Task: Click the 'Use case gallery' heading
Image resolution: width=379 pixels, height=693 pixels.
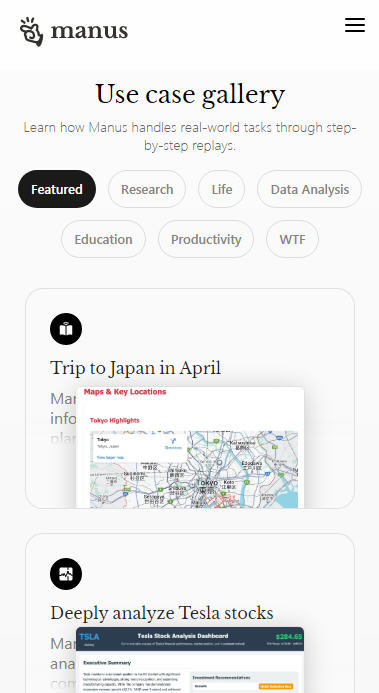Action: pos(190,94)
